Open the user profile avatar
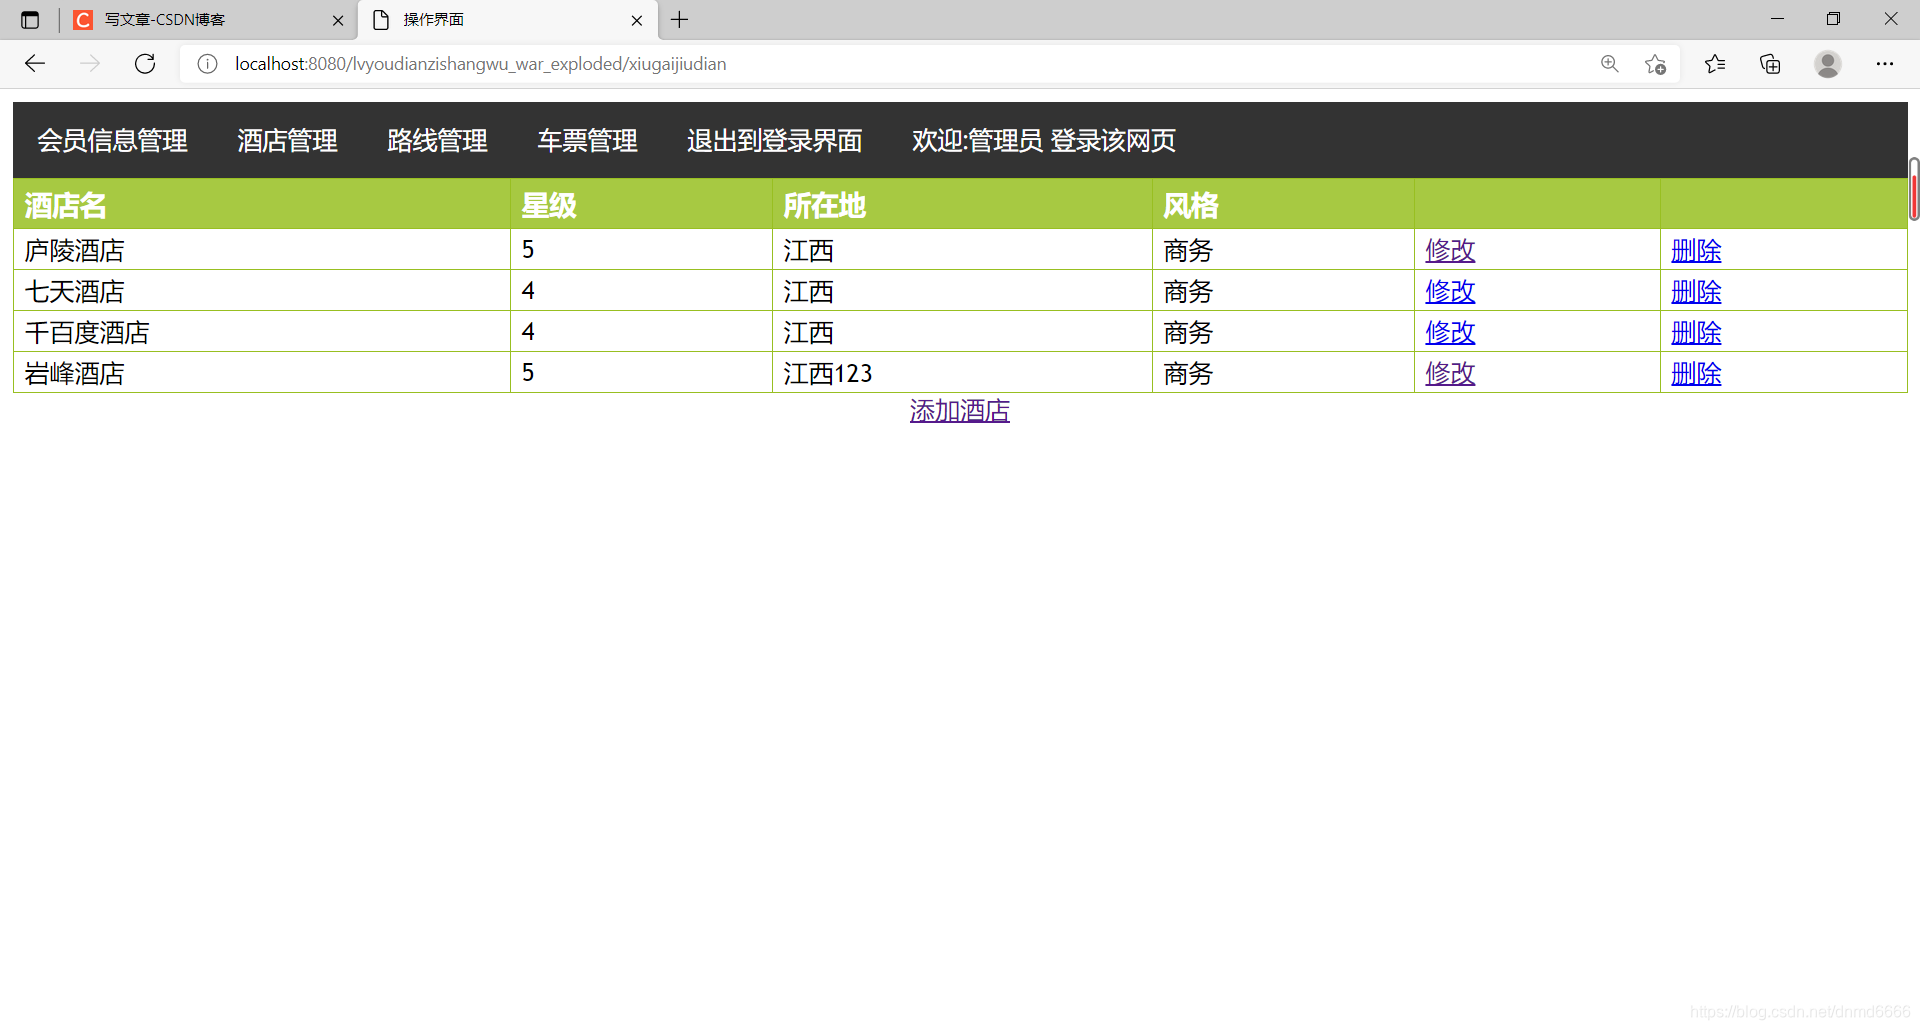This screenshot has height=1030, width=1920. 1828,64
